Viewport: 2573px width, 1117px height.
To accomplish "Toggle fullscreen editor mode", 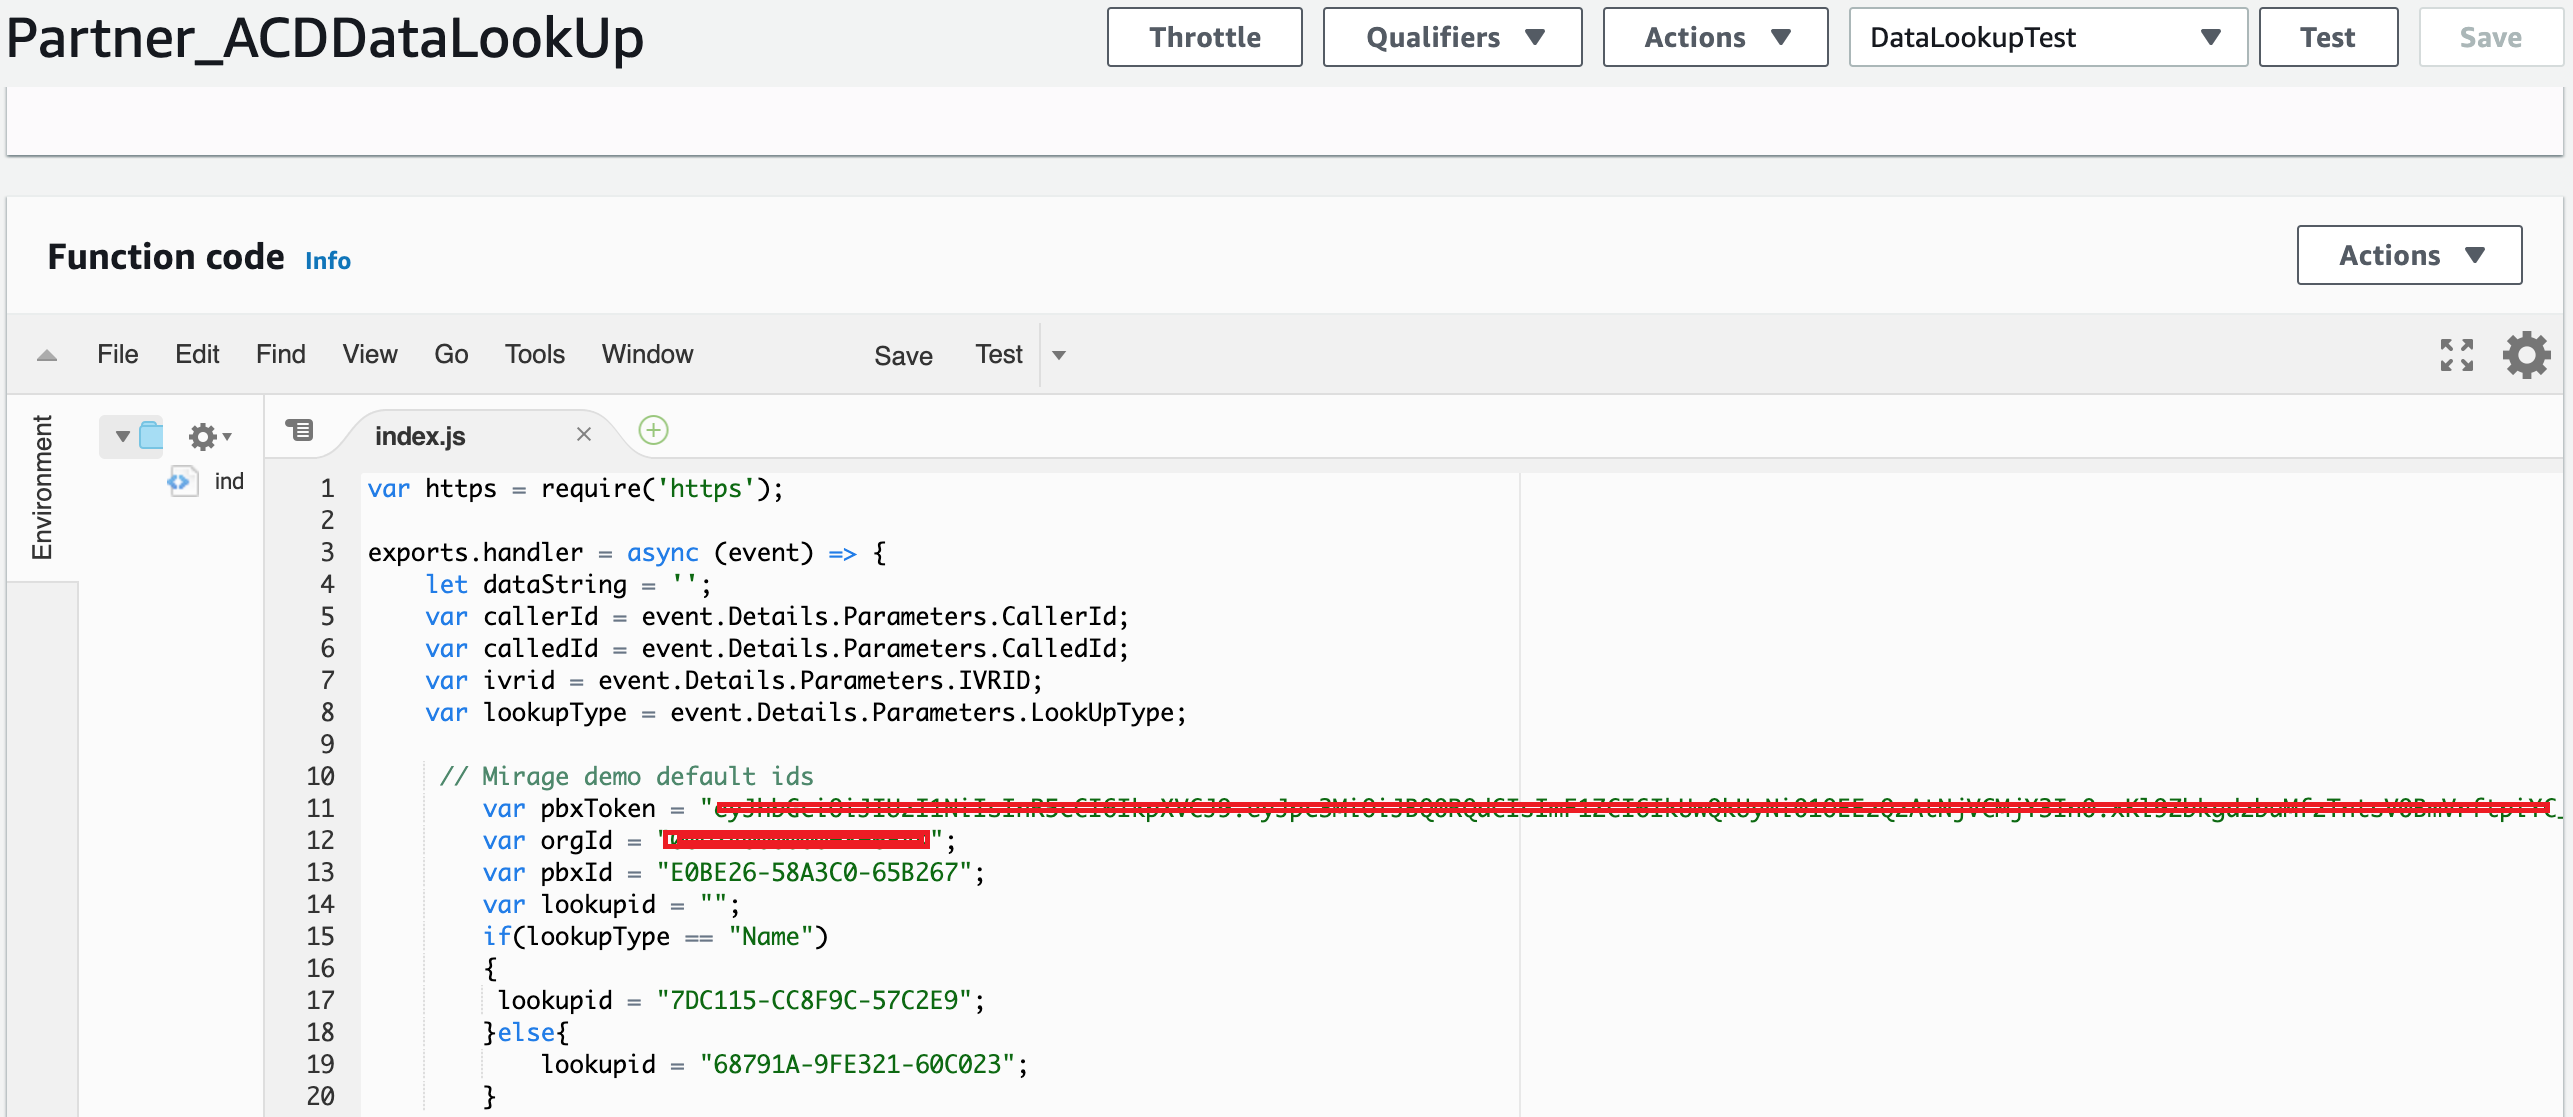I will (x=2456, y=355).
